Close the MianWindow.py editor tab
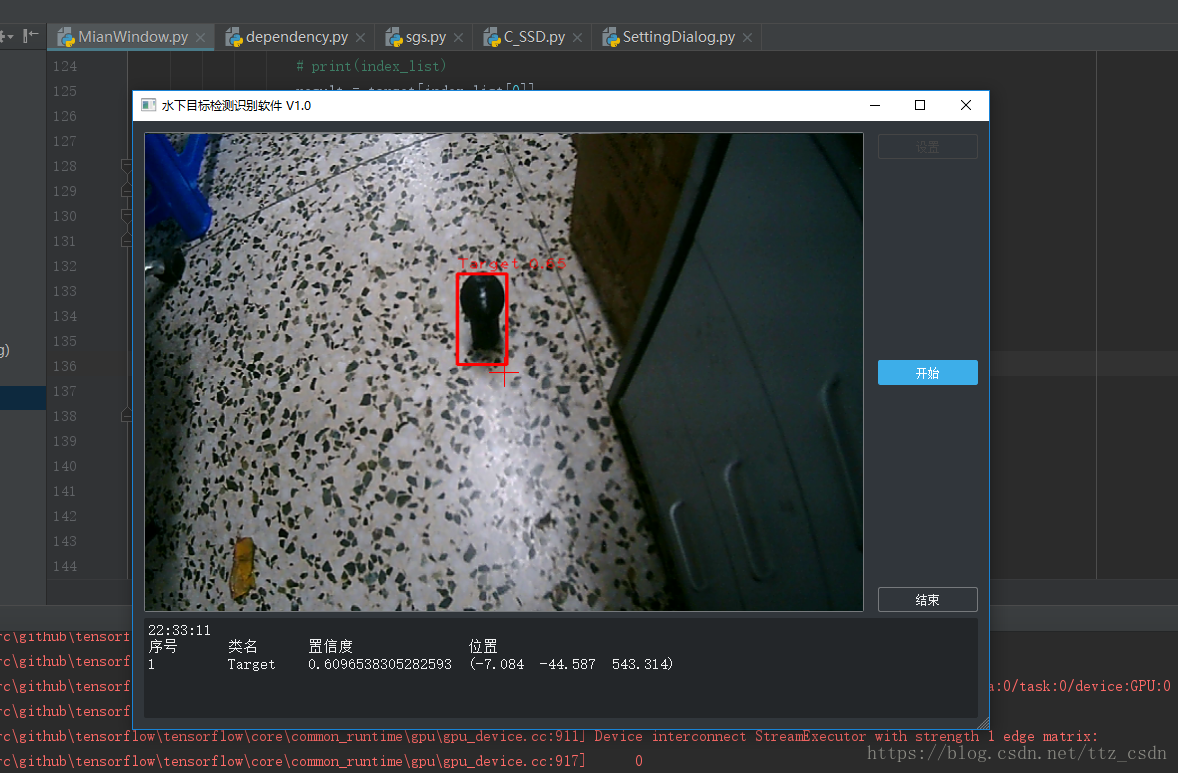Image resolution: width=1178 pixels, height=773 pixels. [x=201, y=38]
